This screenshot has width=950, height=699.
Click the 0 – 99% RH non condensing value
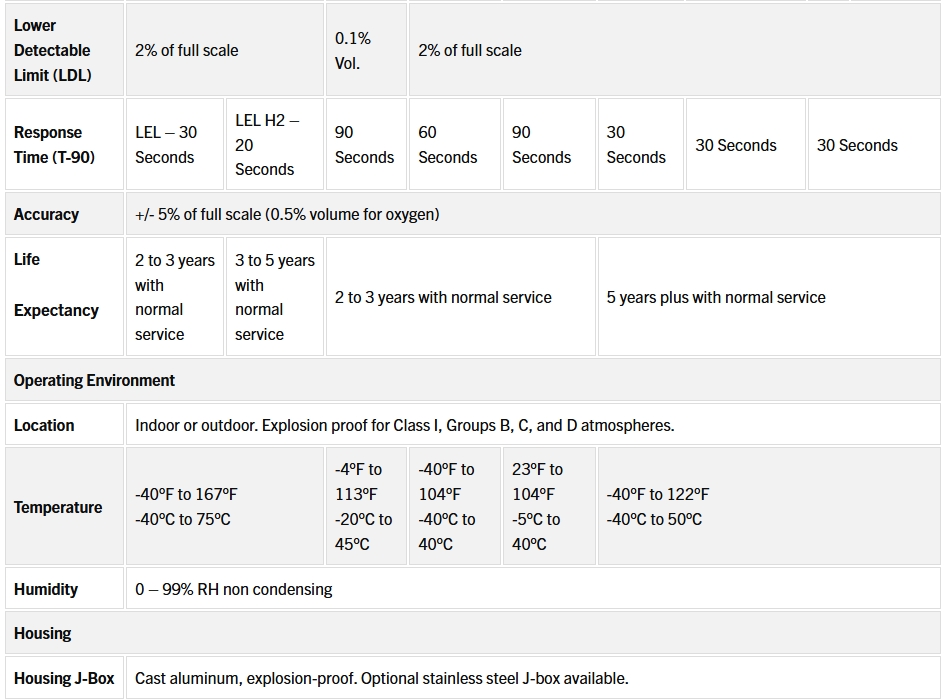pyautogui.click(x=234, y=589)
